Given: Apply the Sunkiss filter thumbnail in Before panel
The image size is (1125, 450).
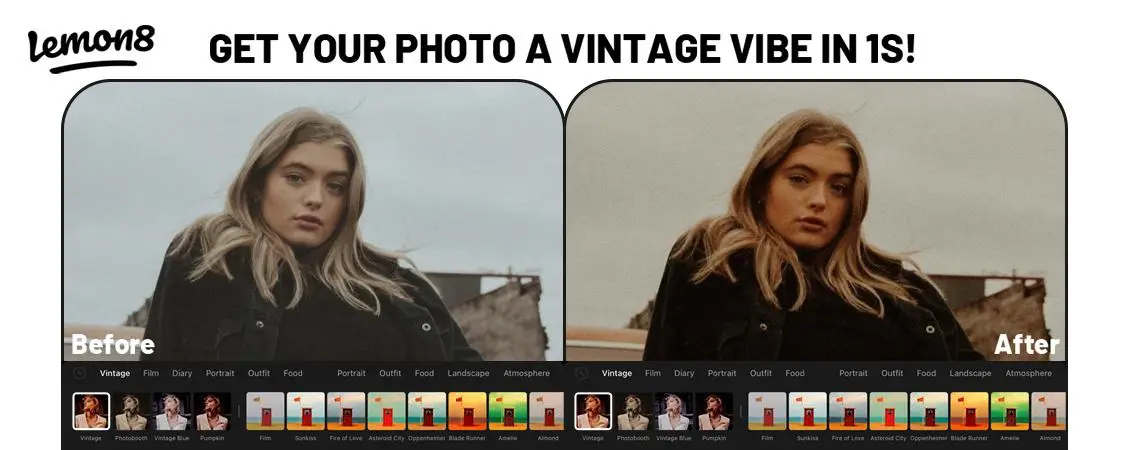Looking at the screenshot, I should (x=305, y=411).
